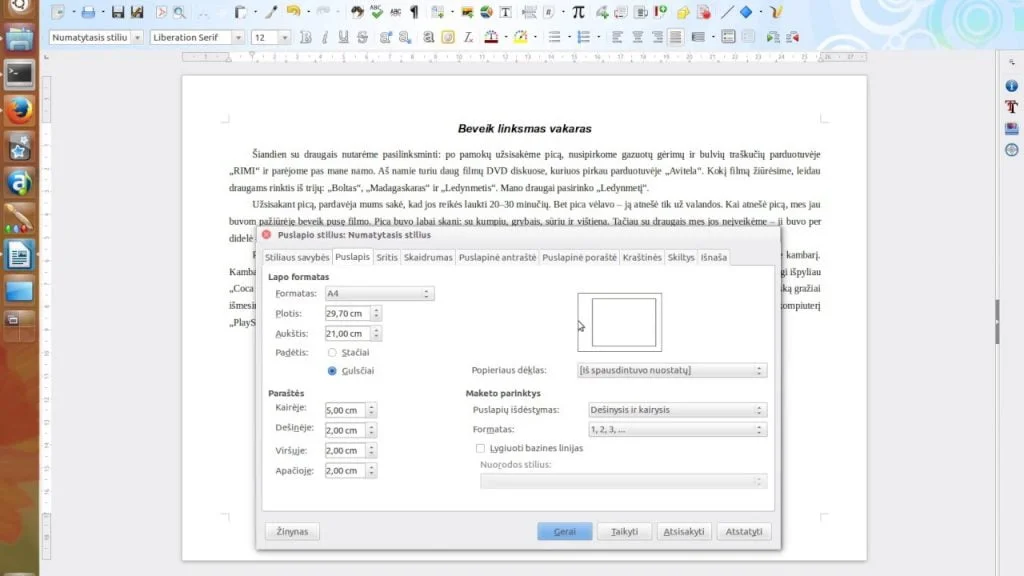This screenshot has width=1024, height=576.
Task: Click the Gerai button
Action: click(564, 532)
